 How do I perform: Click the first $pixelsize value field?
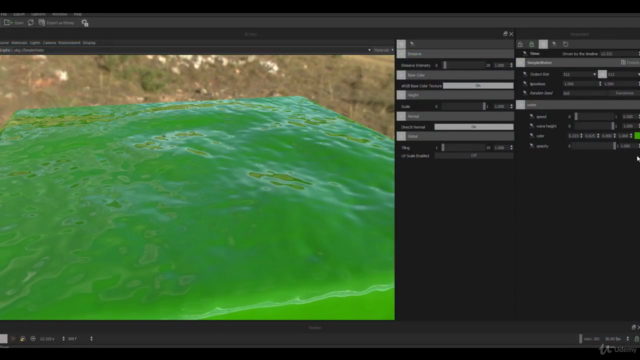581,84
